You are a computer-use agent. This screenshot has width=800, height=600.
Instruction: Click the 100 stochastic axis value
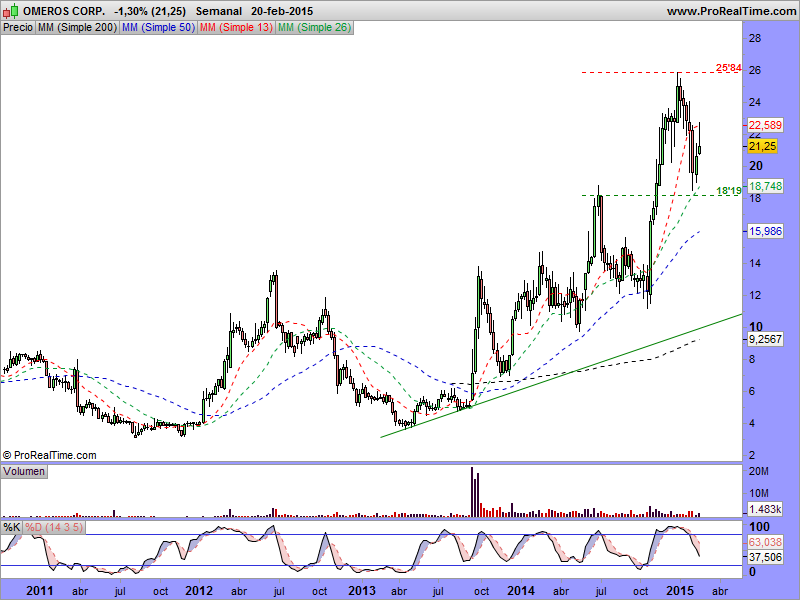[759, 527]
